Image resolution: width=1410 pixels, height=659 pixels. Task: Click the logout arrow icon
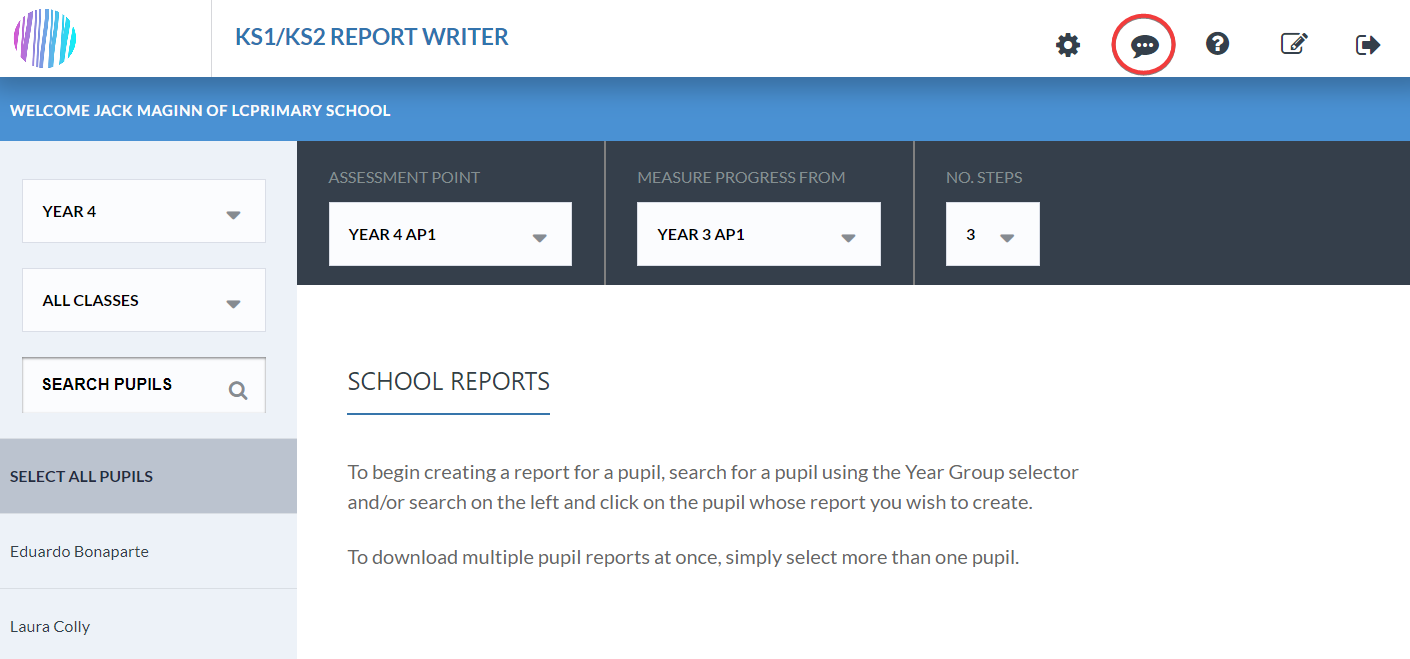(x=1368, y=45)
